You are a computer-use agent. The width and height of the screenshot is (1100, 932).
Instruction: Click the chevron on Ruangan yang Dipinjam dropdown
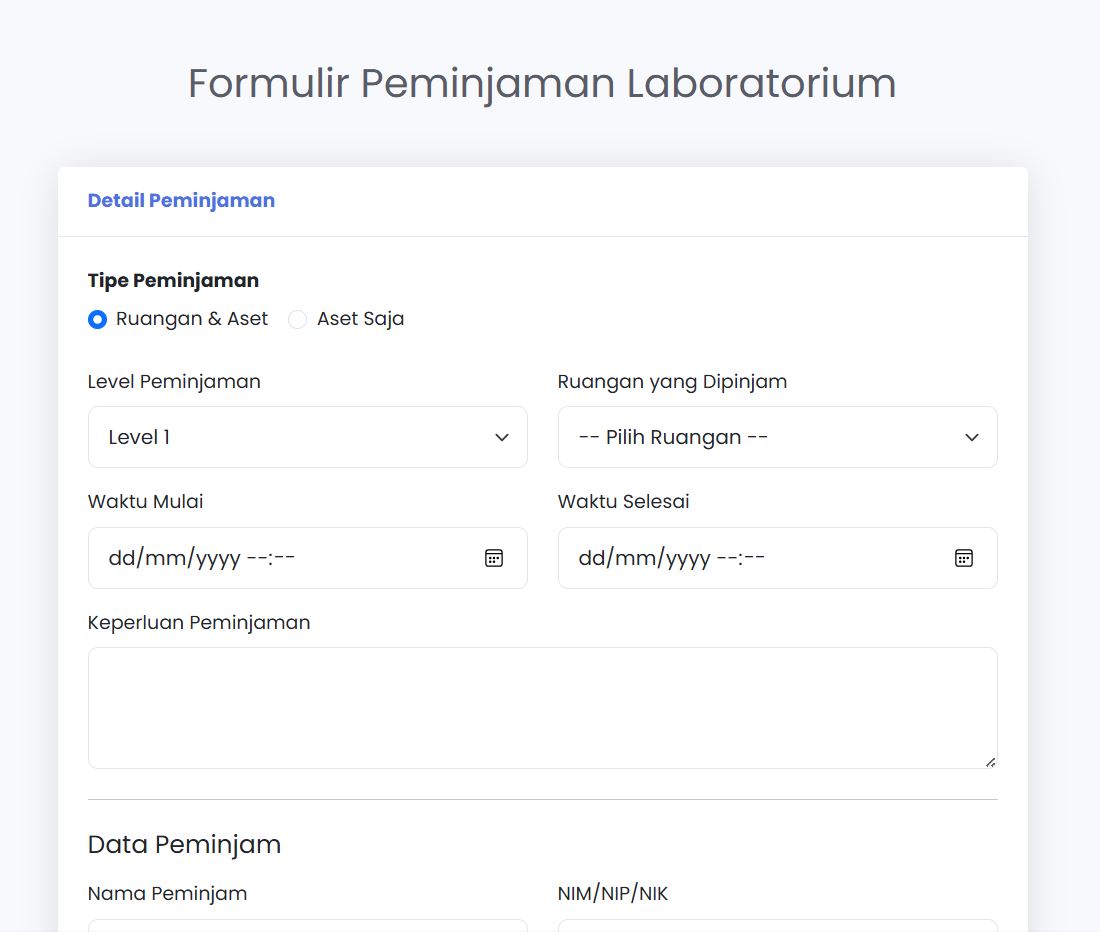click(x=971, y=437)
